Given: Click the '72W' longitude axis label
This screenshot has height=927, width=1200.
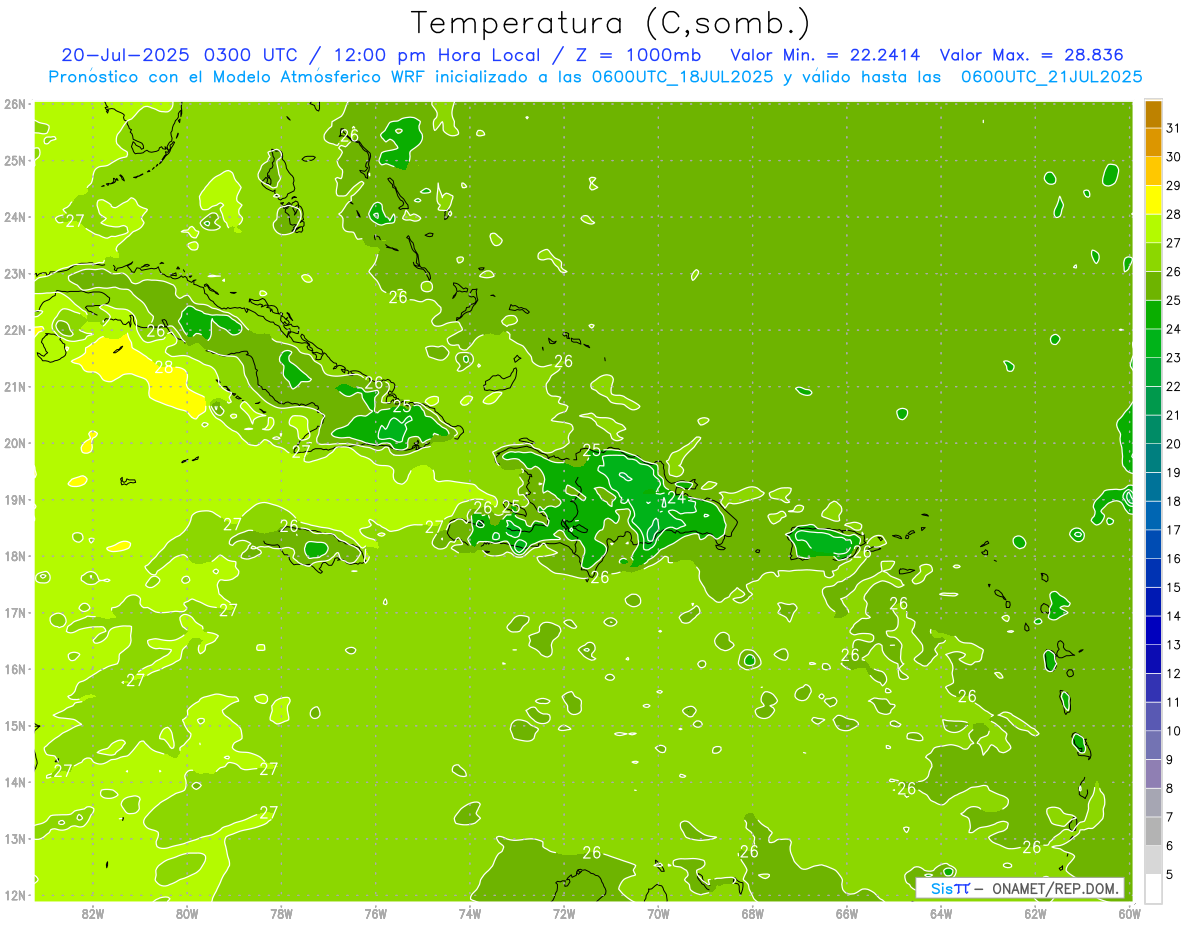Looking at the screenshot, I should (x=564, y=913).
